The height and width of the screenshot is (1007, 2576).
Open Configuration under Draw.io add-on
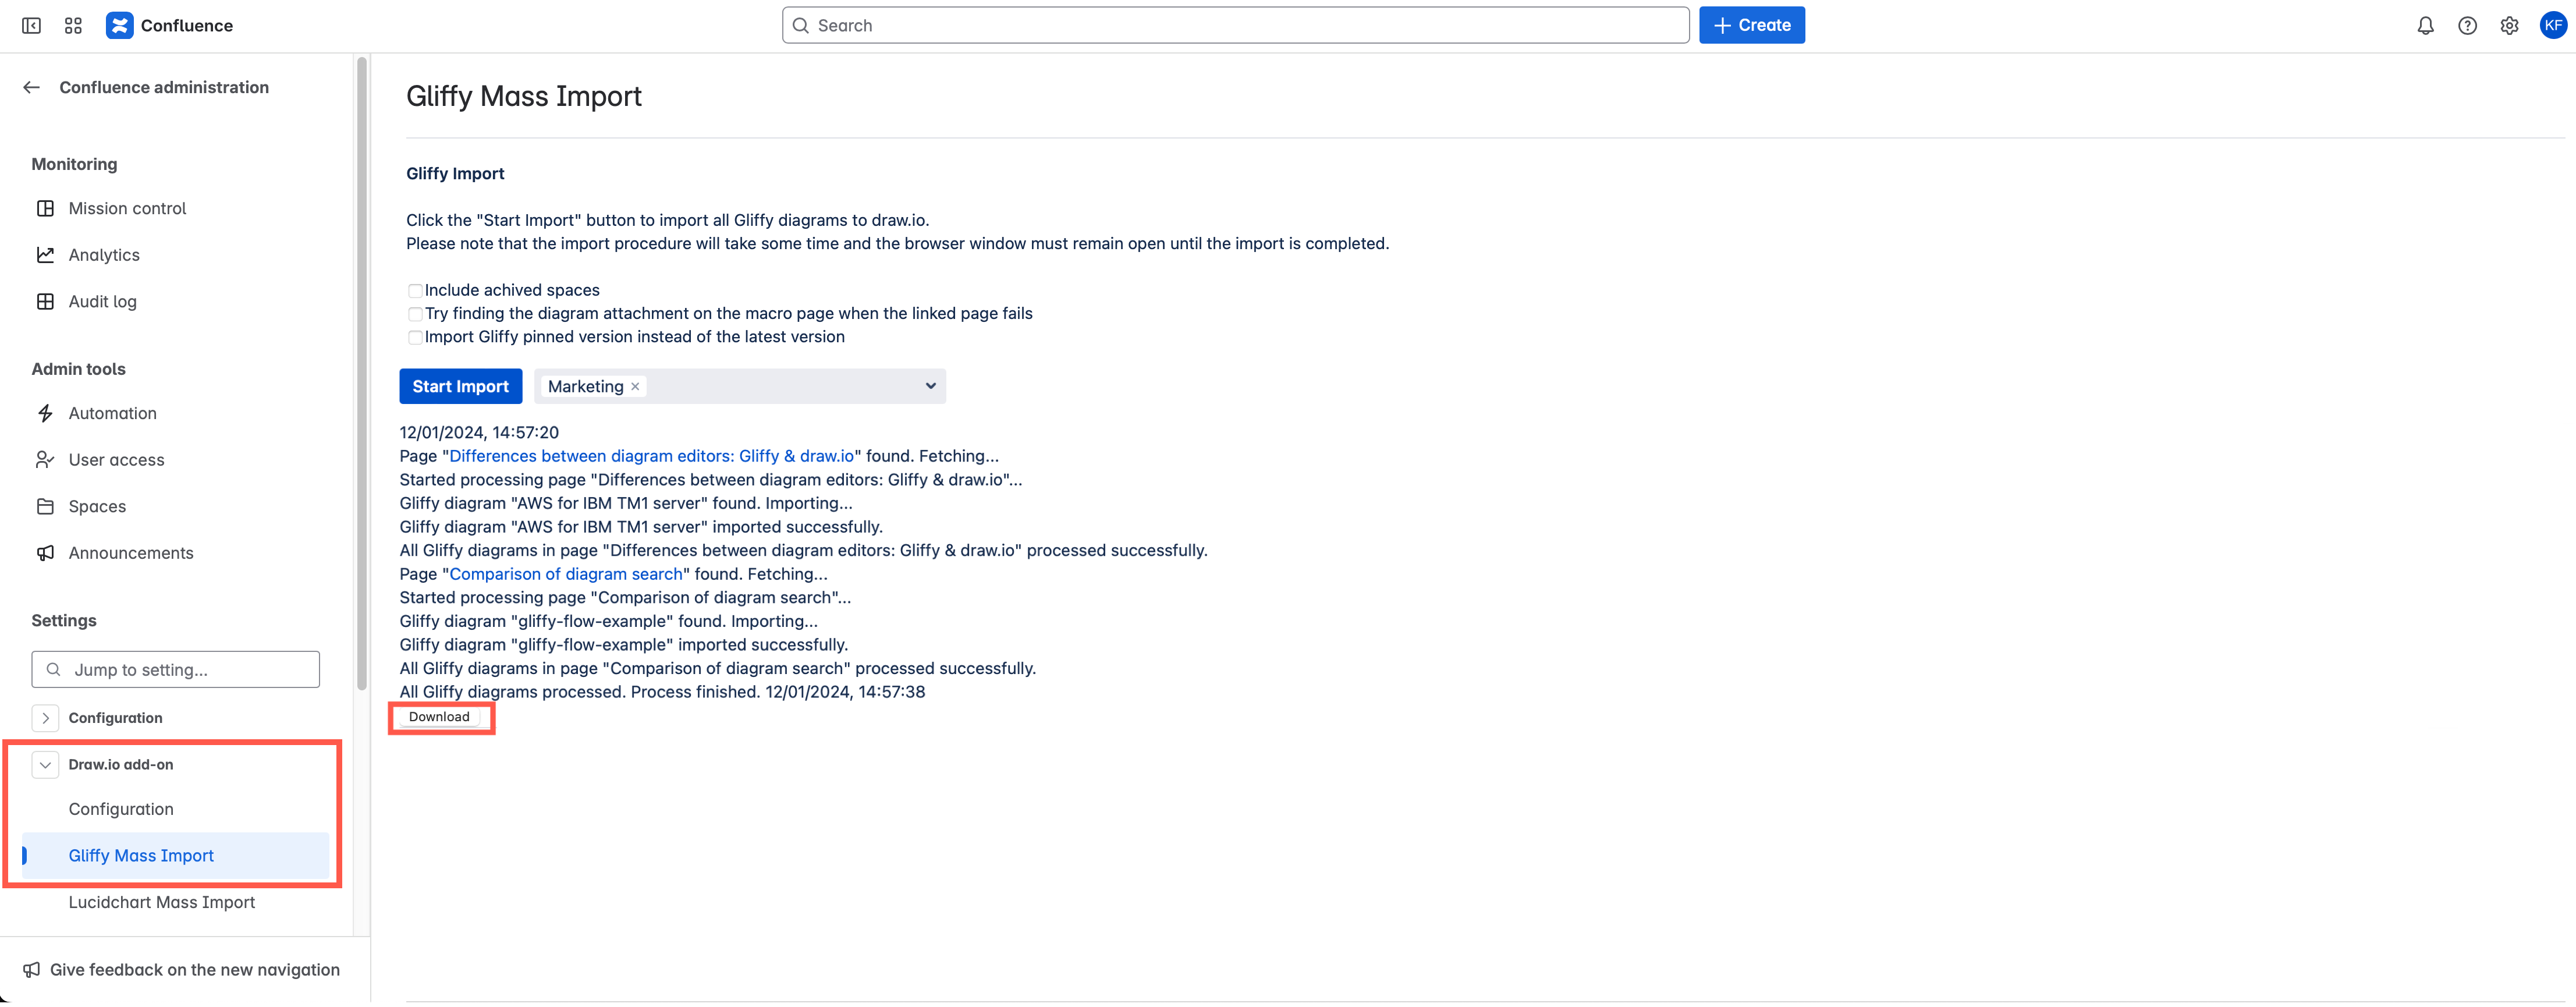tap(121, 809)
